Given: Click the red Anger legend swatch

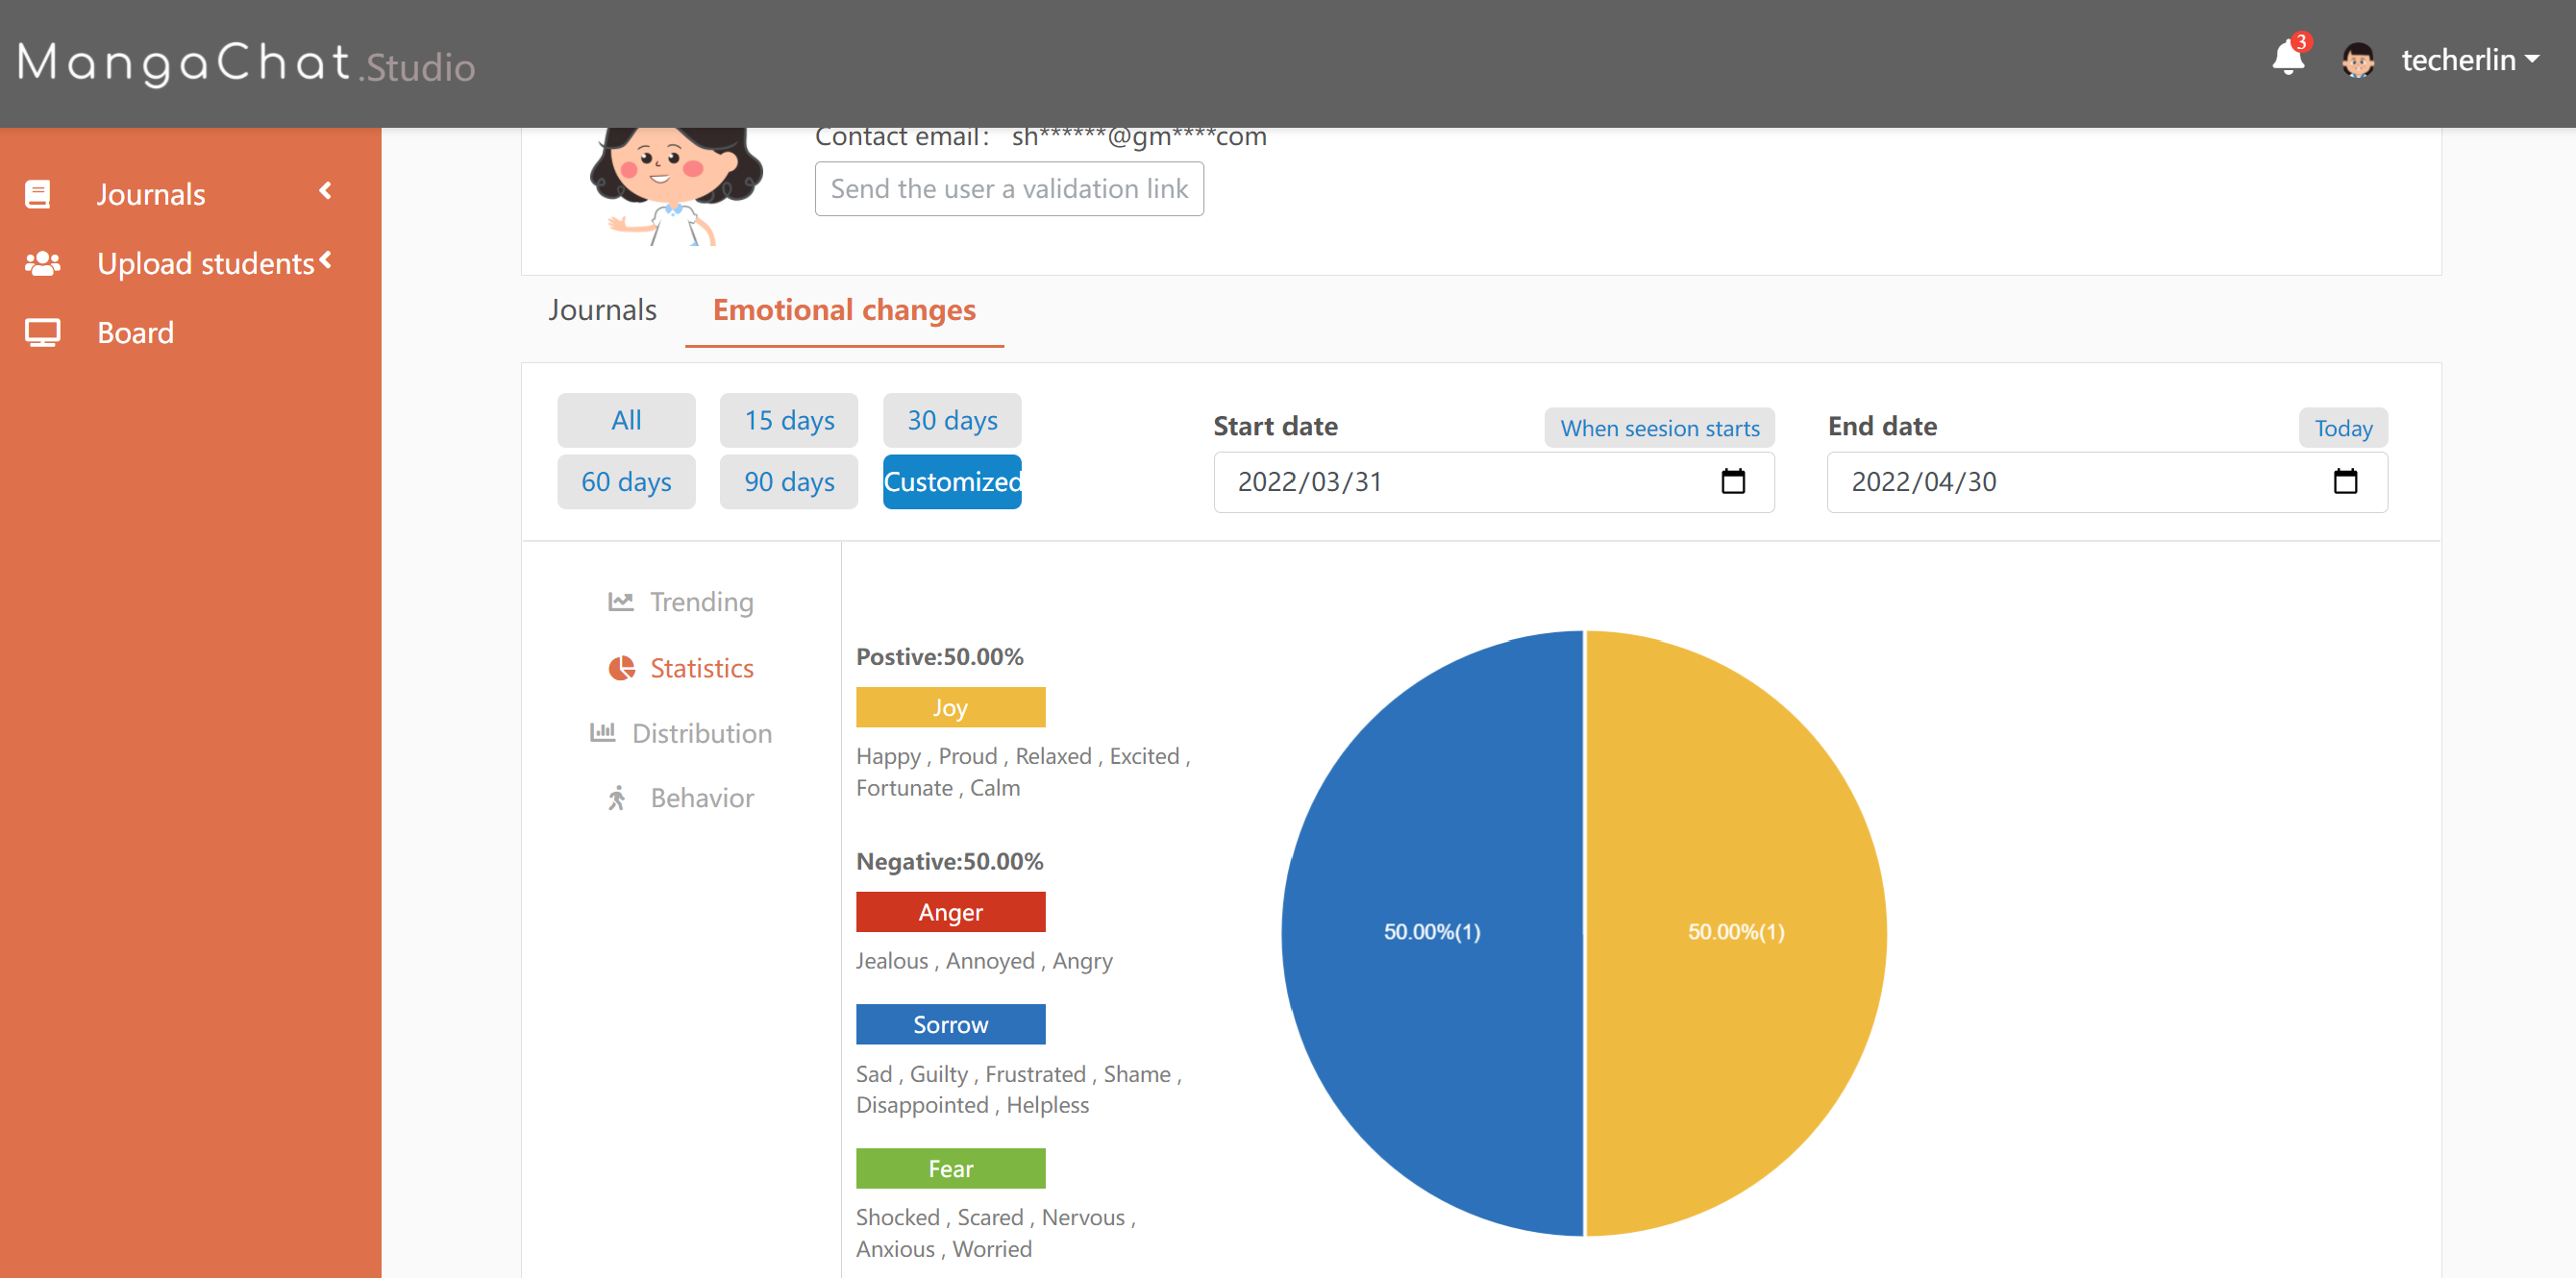Looking at the screenshot, I should pyautogui.click(x=950, y=912).
